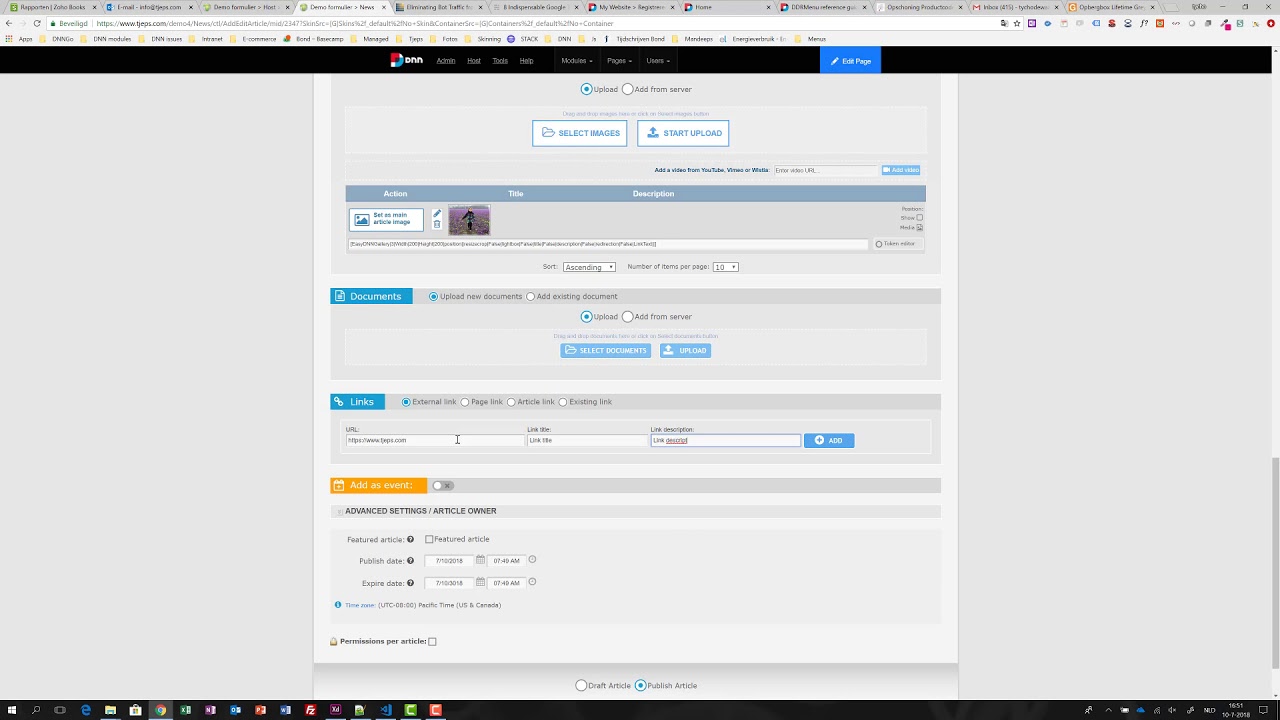Click the Start Upload button

(x=683, y=133)
